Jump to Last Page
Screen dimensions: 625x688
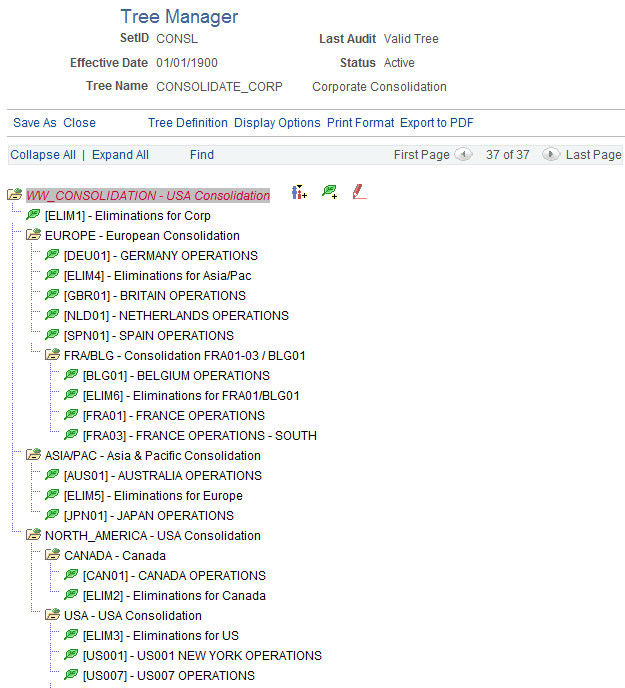click(593, 155)
